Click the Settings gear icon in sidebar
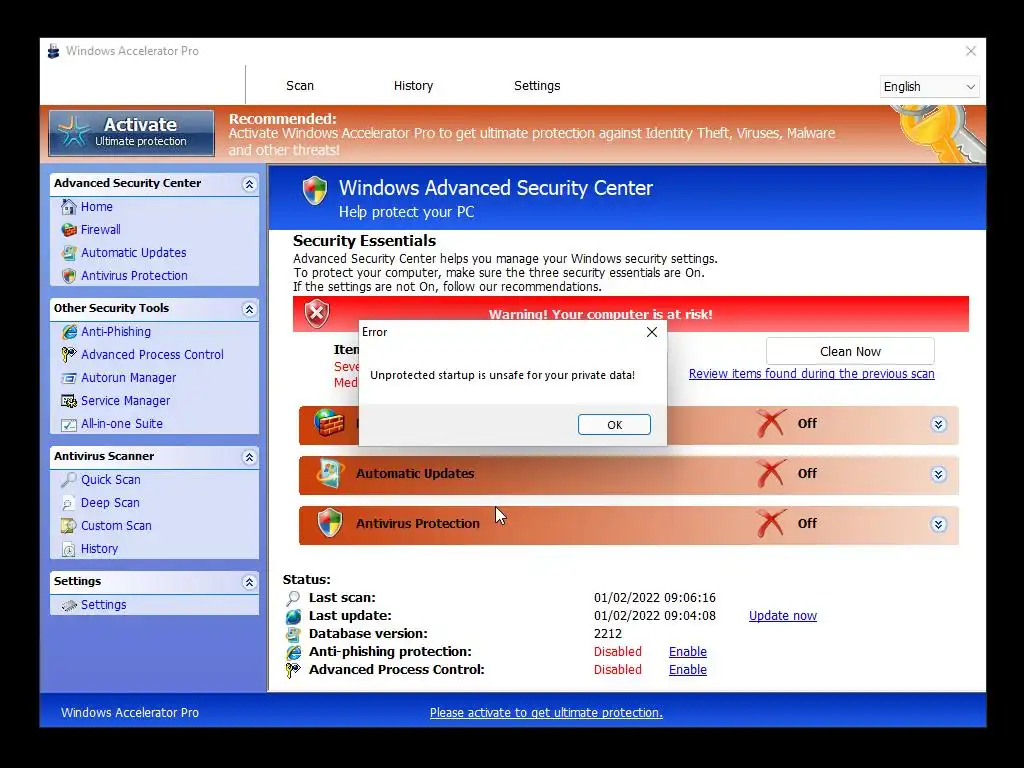Image resolution: width=1024 pixels, height=768 pixels. 69,605
